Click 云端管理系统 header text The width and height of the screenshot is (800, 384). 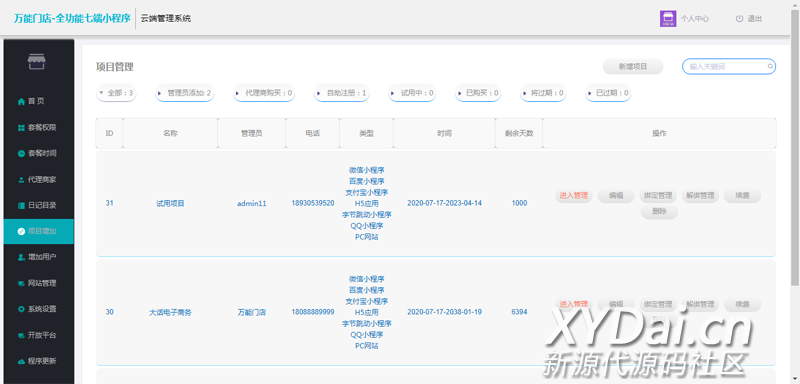click(166, 19)
